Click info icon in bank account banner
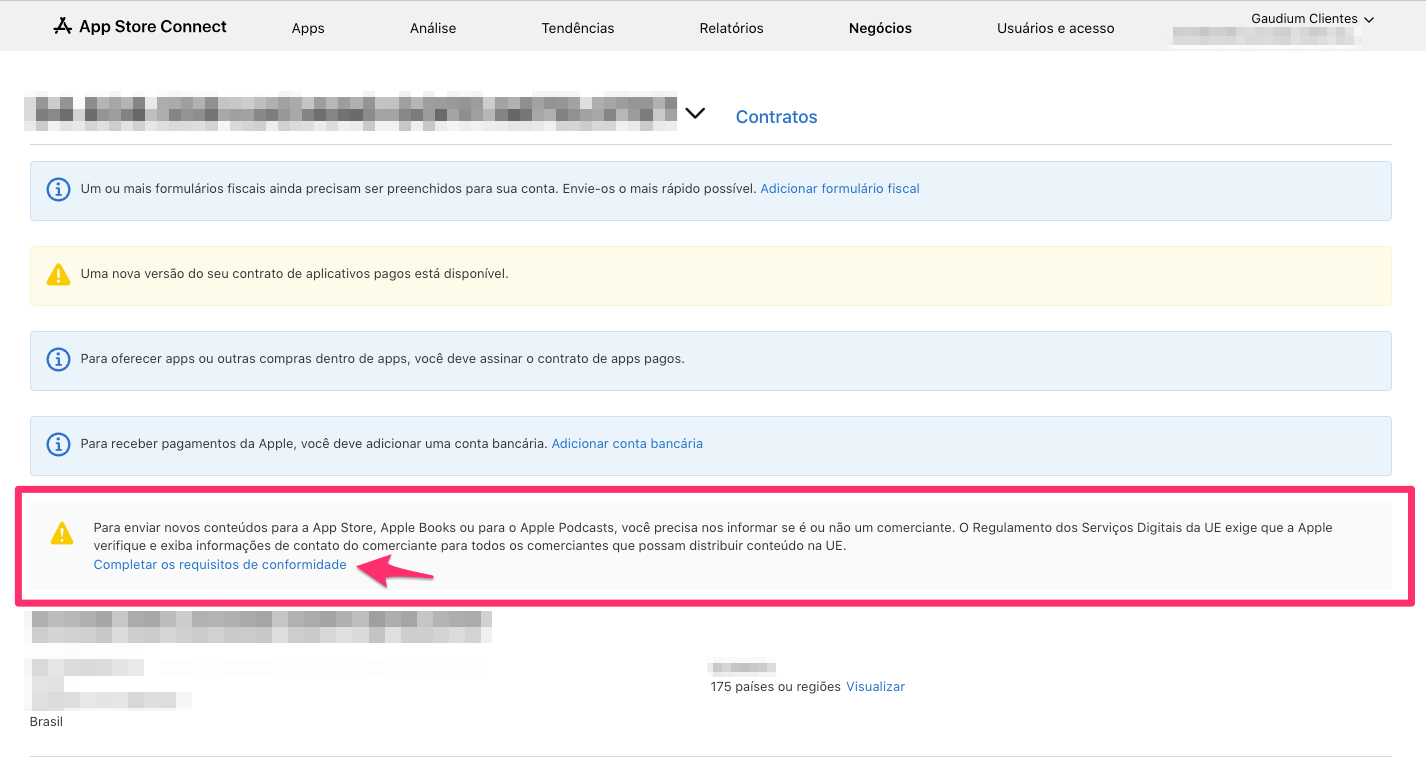 click(59, 444)
